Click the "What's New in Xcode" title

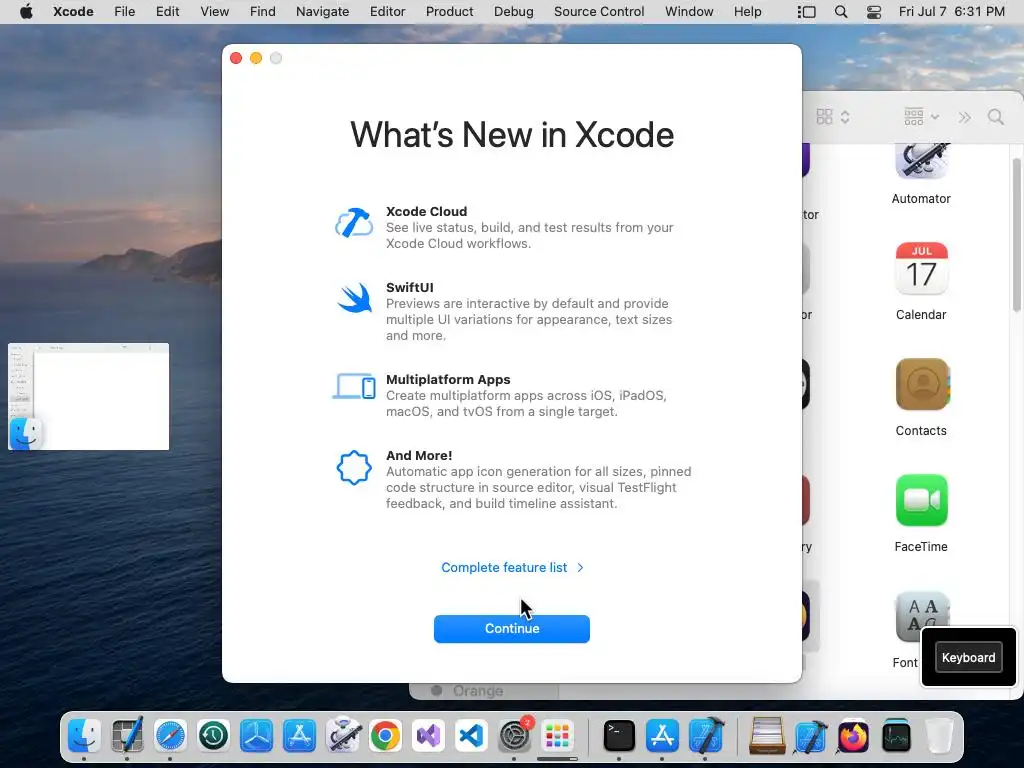(512, 135)
